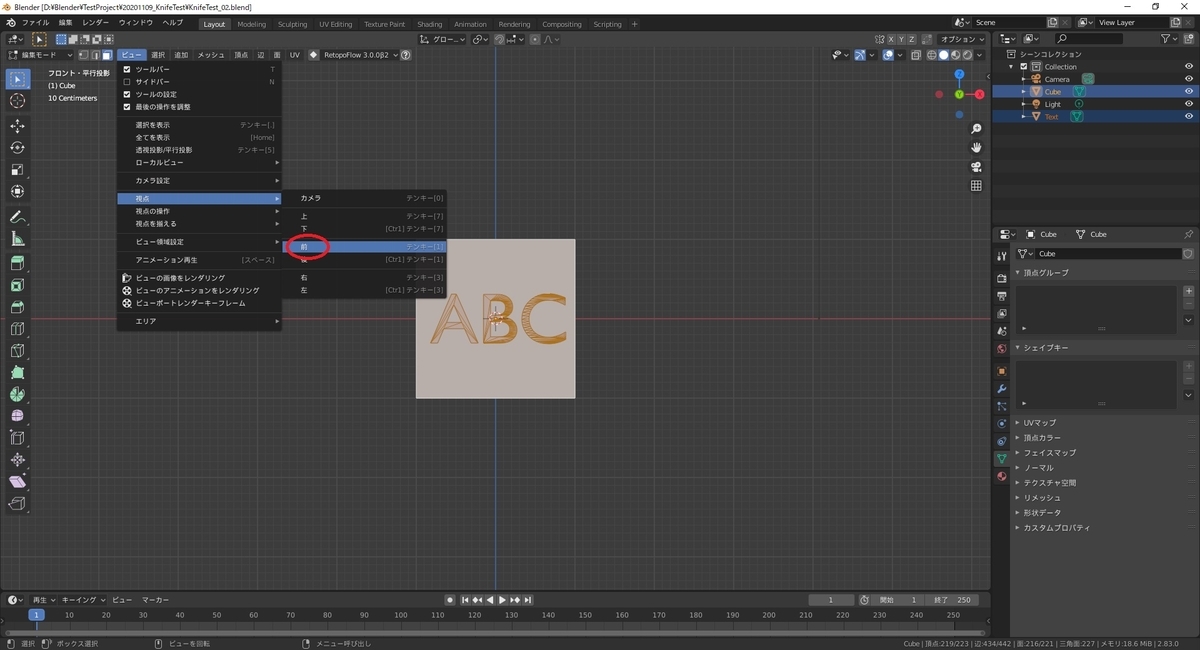1200x650 pixels.
Task: Select the Transform tool
Action: 17,192
